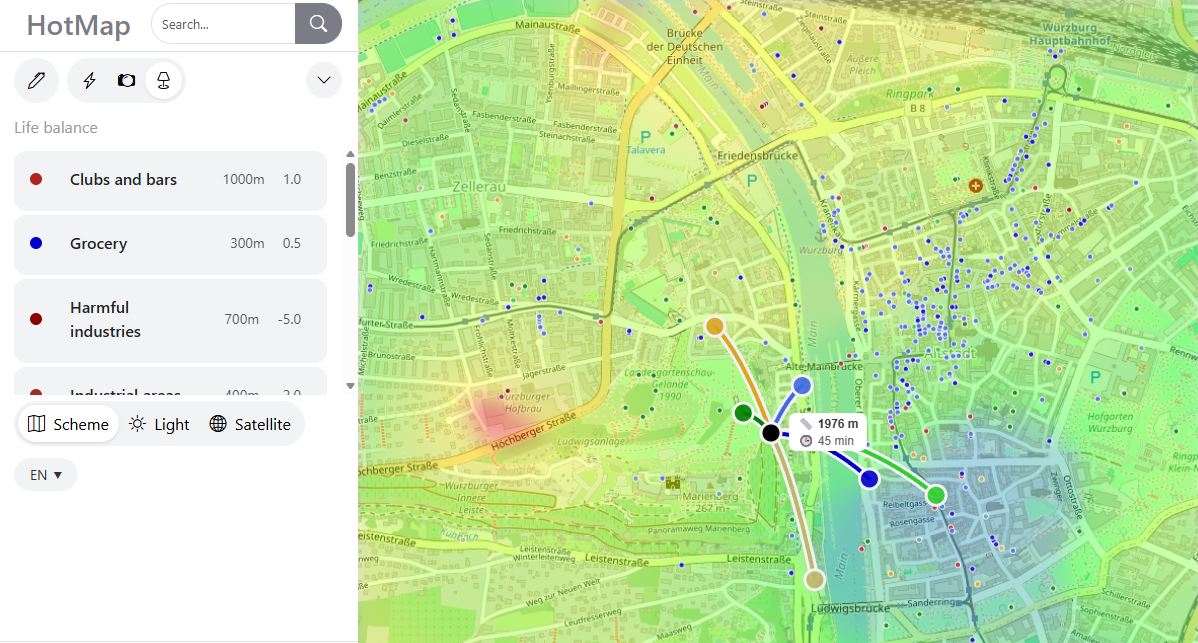Screen dimensions: 1198x643
Task: Click the magnifier search button
Action: tap(318, 24)
